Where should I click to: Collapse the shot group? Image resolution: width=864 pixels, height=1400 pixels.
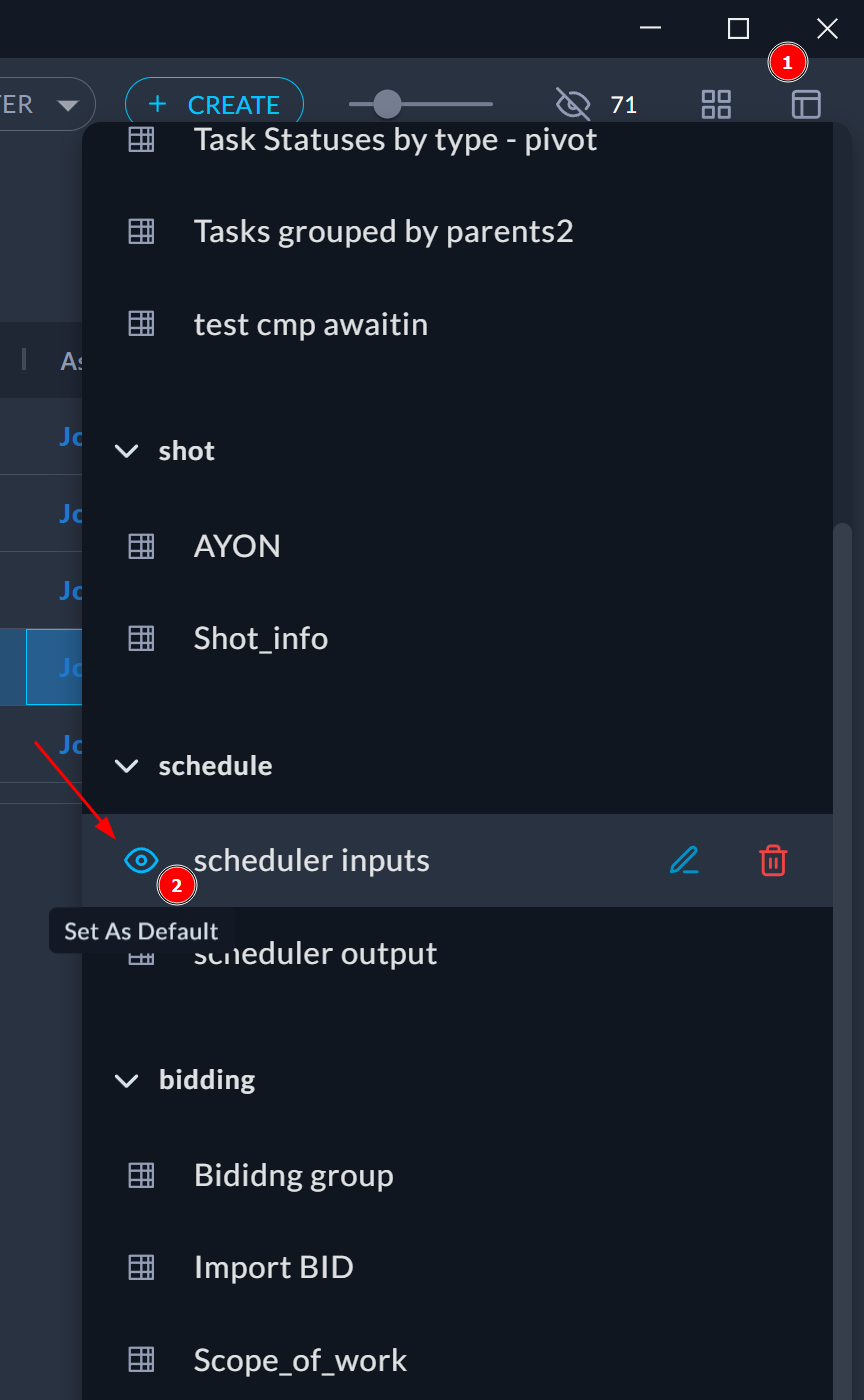coord(127,451)
